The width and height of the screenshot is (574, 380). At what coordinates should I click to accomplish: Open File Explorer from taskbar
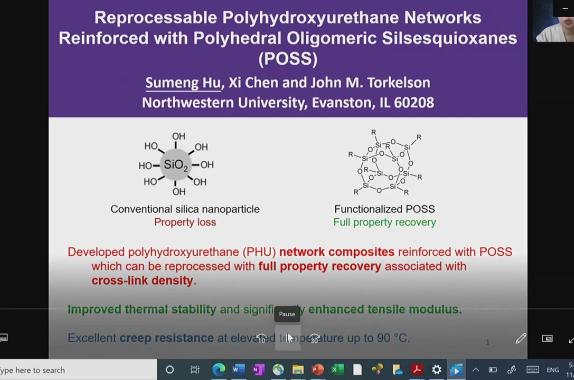click(x=298, y=370)
